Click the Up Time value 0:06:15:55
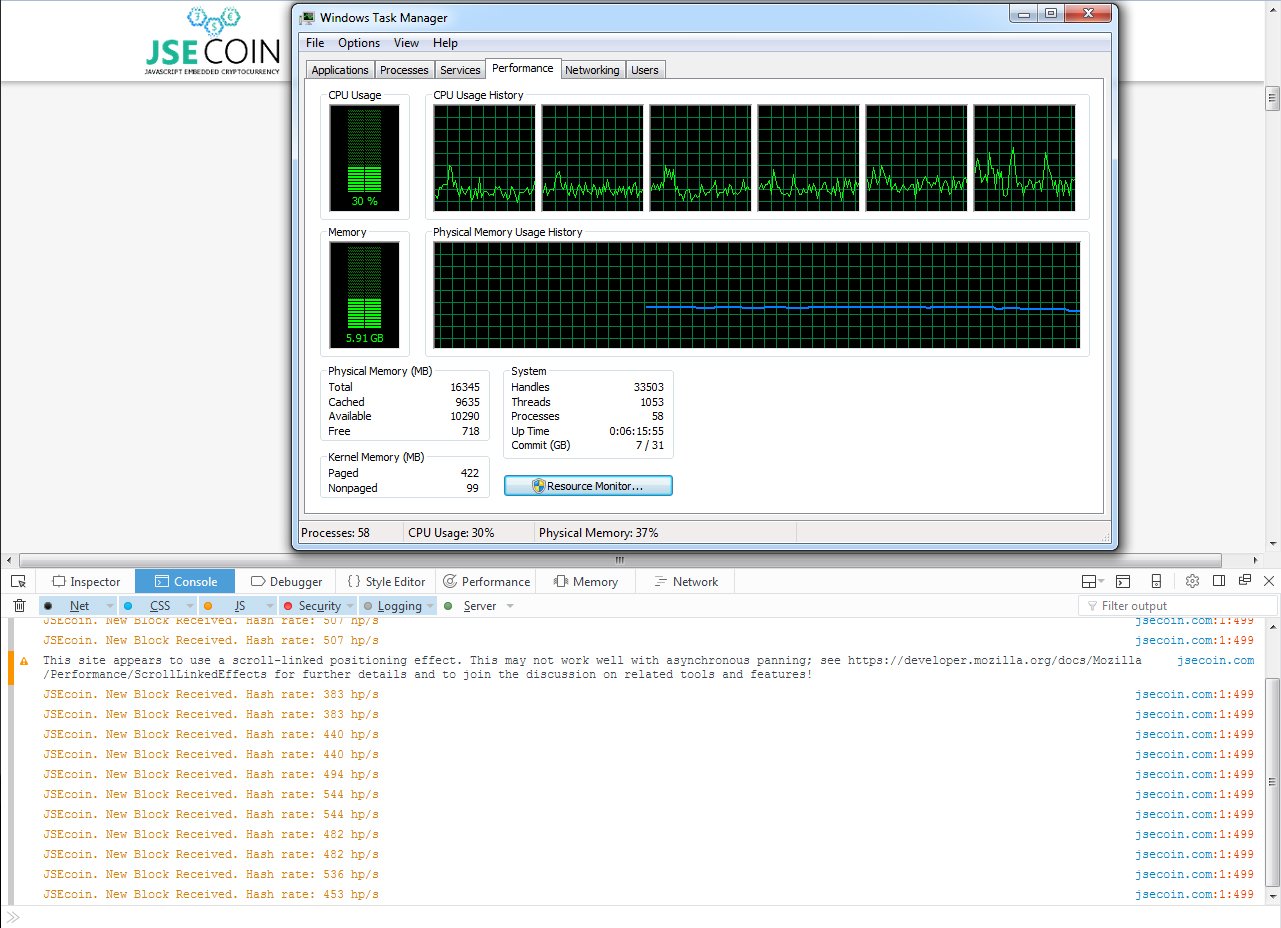 636,431
